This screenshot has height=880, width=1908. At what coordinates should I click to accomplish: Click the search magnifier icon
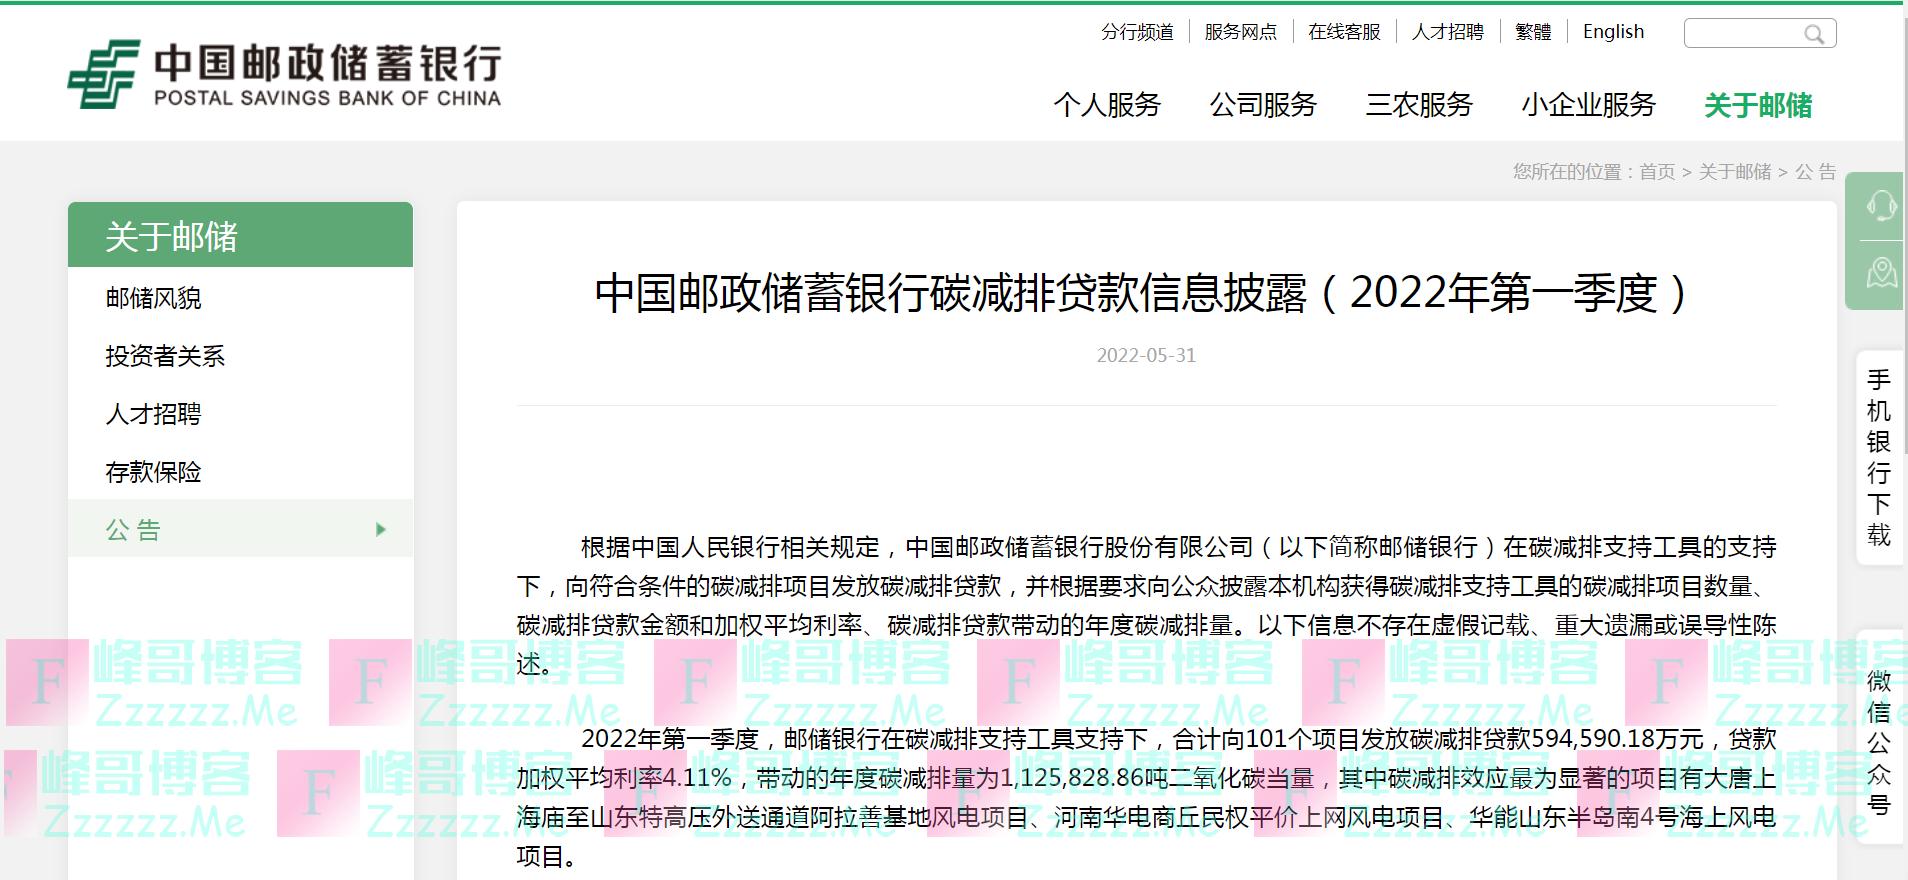click(1814, 34)
